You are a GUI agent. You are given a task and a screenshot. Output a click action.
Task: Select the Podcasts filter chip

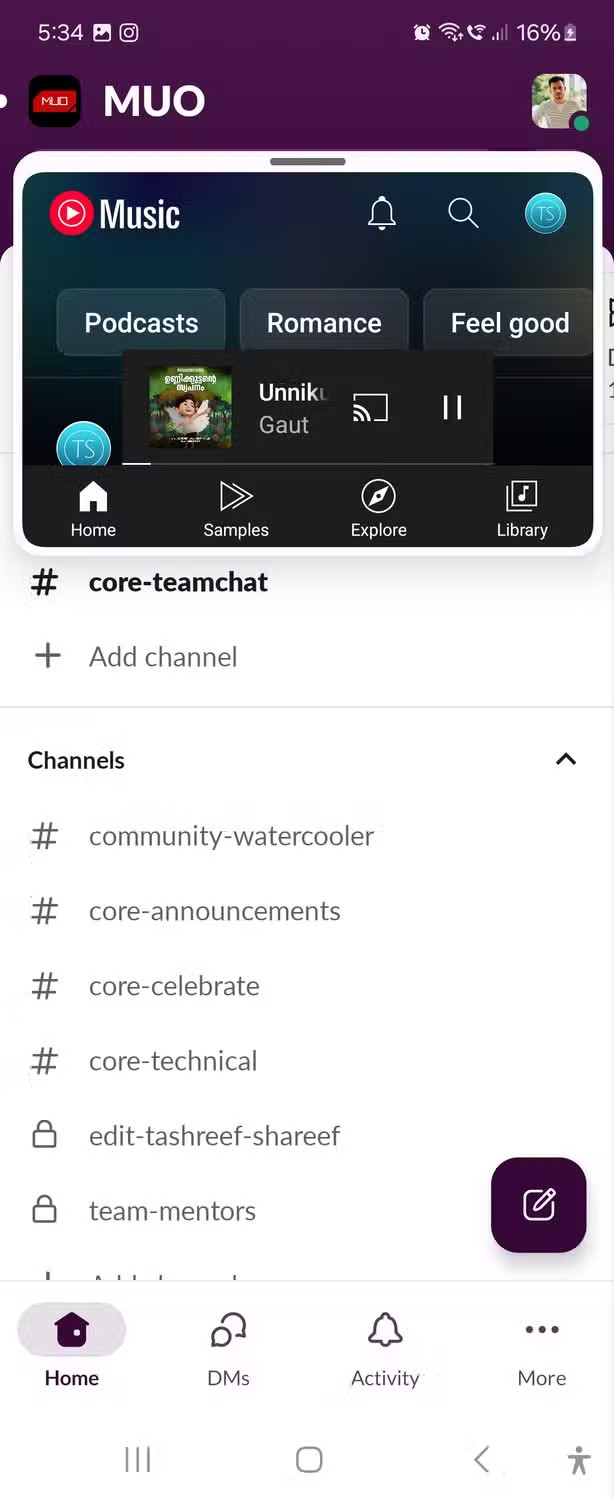141,323
